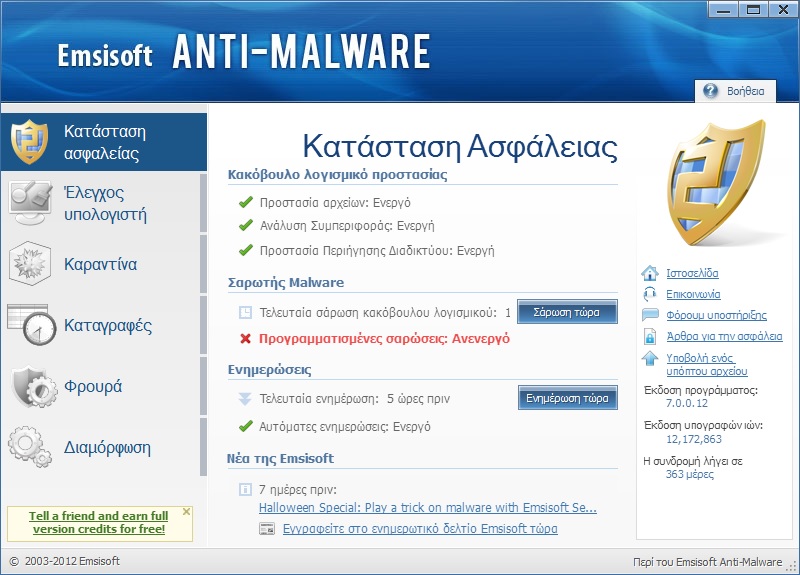Click the checkmark next to Αυτόματες ενημερώσεις
800x575 pixels.
pyautogui.click(x=246, y=426)
